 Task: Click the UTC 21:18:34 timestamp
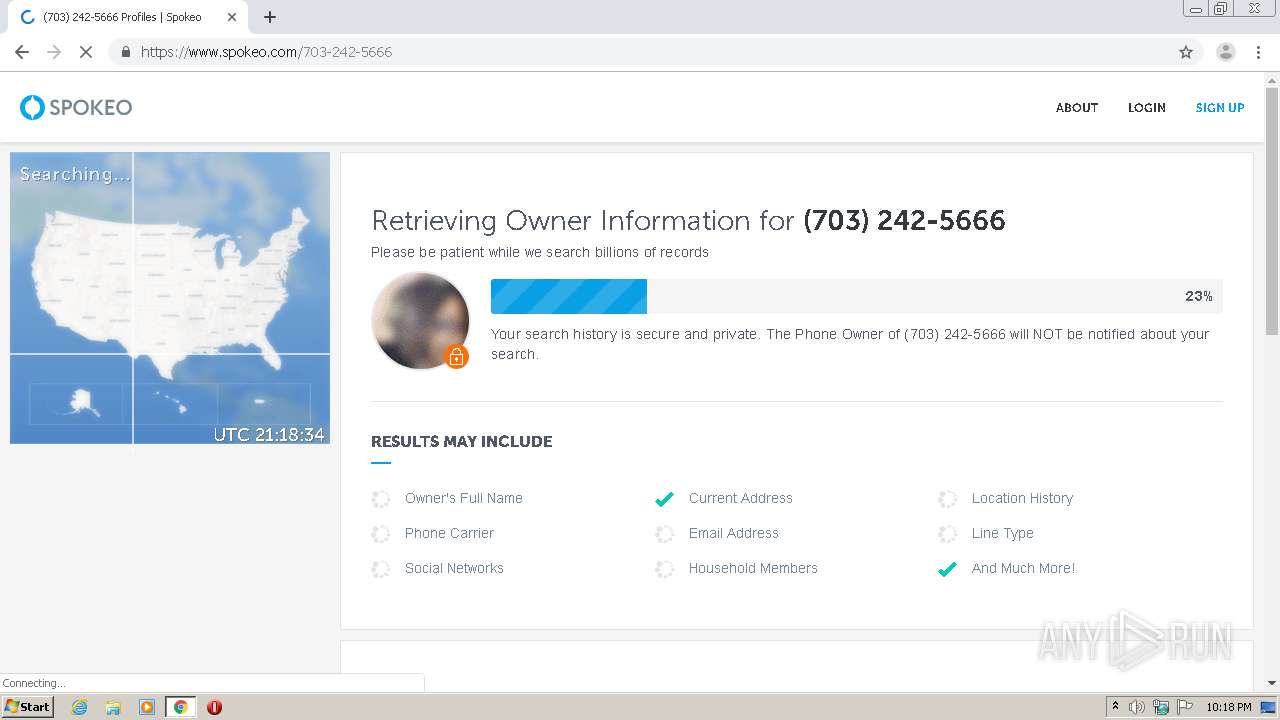pyautogui.click(x=269, y=434)
